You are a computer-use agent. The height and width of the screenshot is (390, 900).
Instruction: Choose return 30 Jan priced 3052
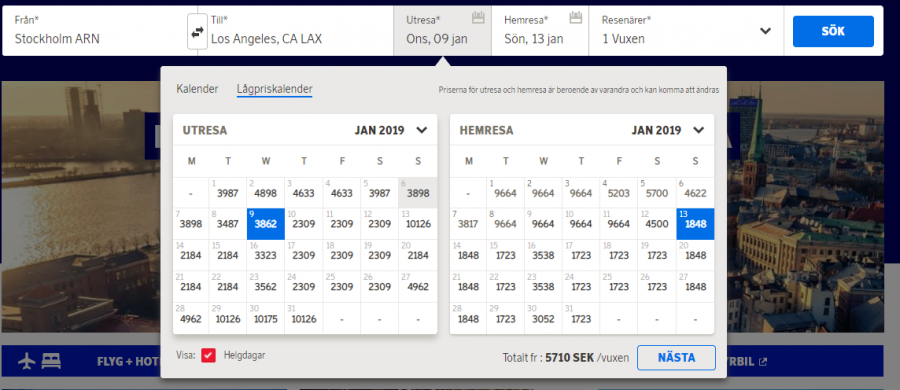[x=543, y=318]
